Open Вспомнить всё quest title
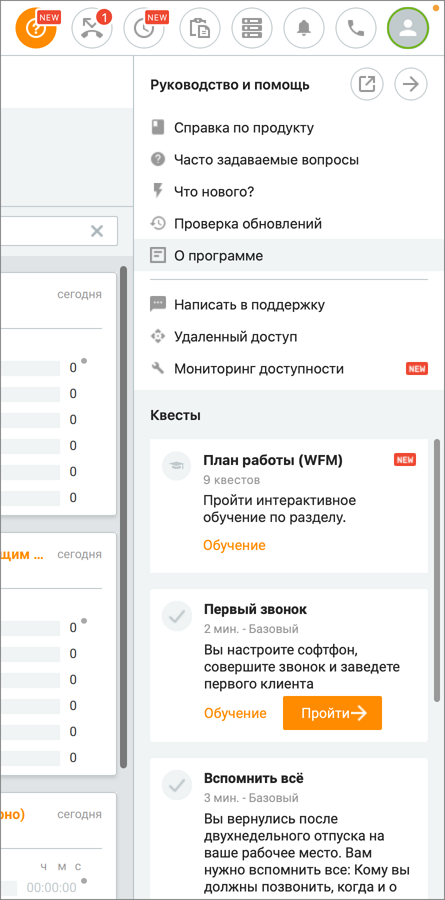Viewport: 445px width, 900px height. point(254,779)
